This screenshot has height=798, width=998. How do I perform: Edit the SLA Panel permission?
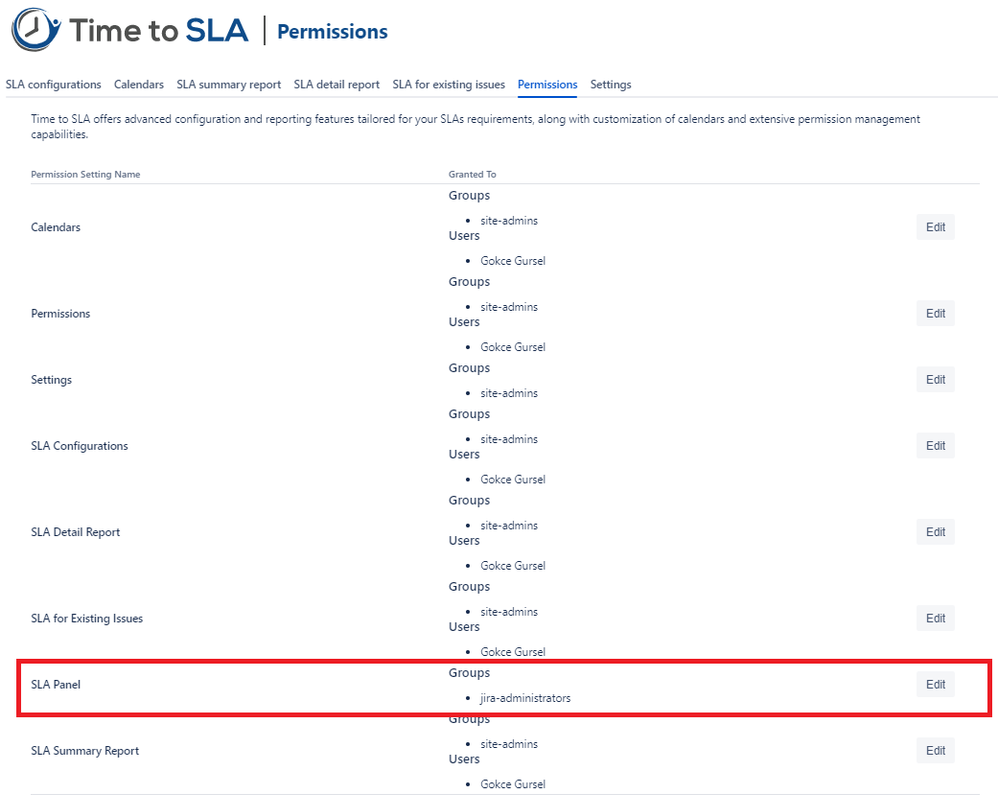pyautogui.click(x=934, y=684)
